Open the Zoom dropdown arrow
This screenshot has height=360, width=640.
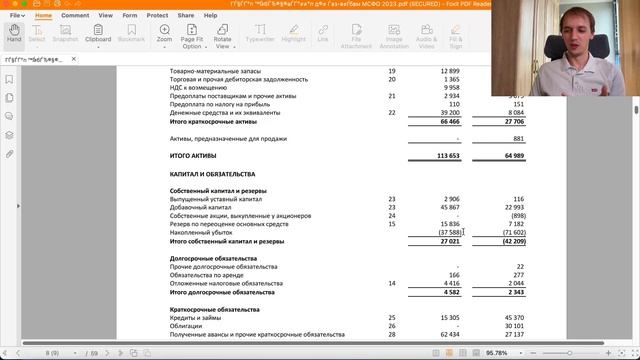(x=164, y=47)
